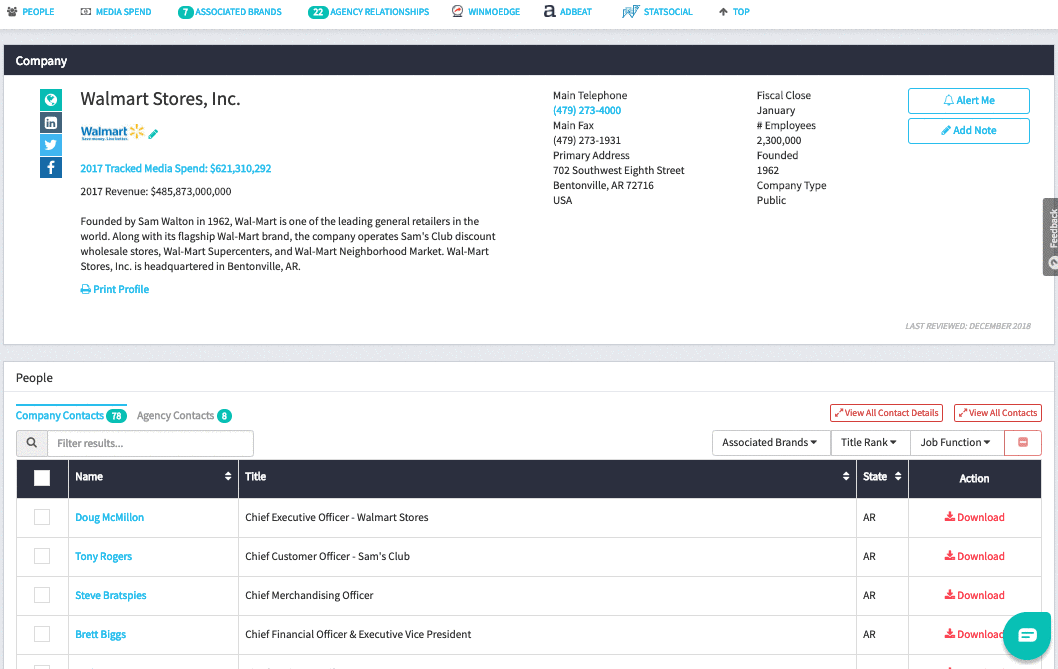Open the Walmart LinkedIn profile icon
Screen dimensions: 1058x669
51,122
